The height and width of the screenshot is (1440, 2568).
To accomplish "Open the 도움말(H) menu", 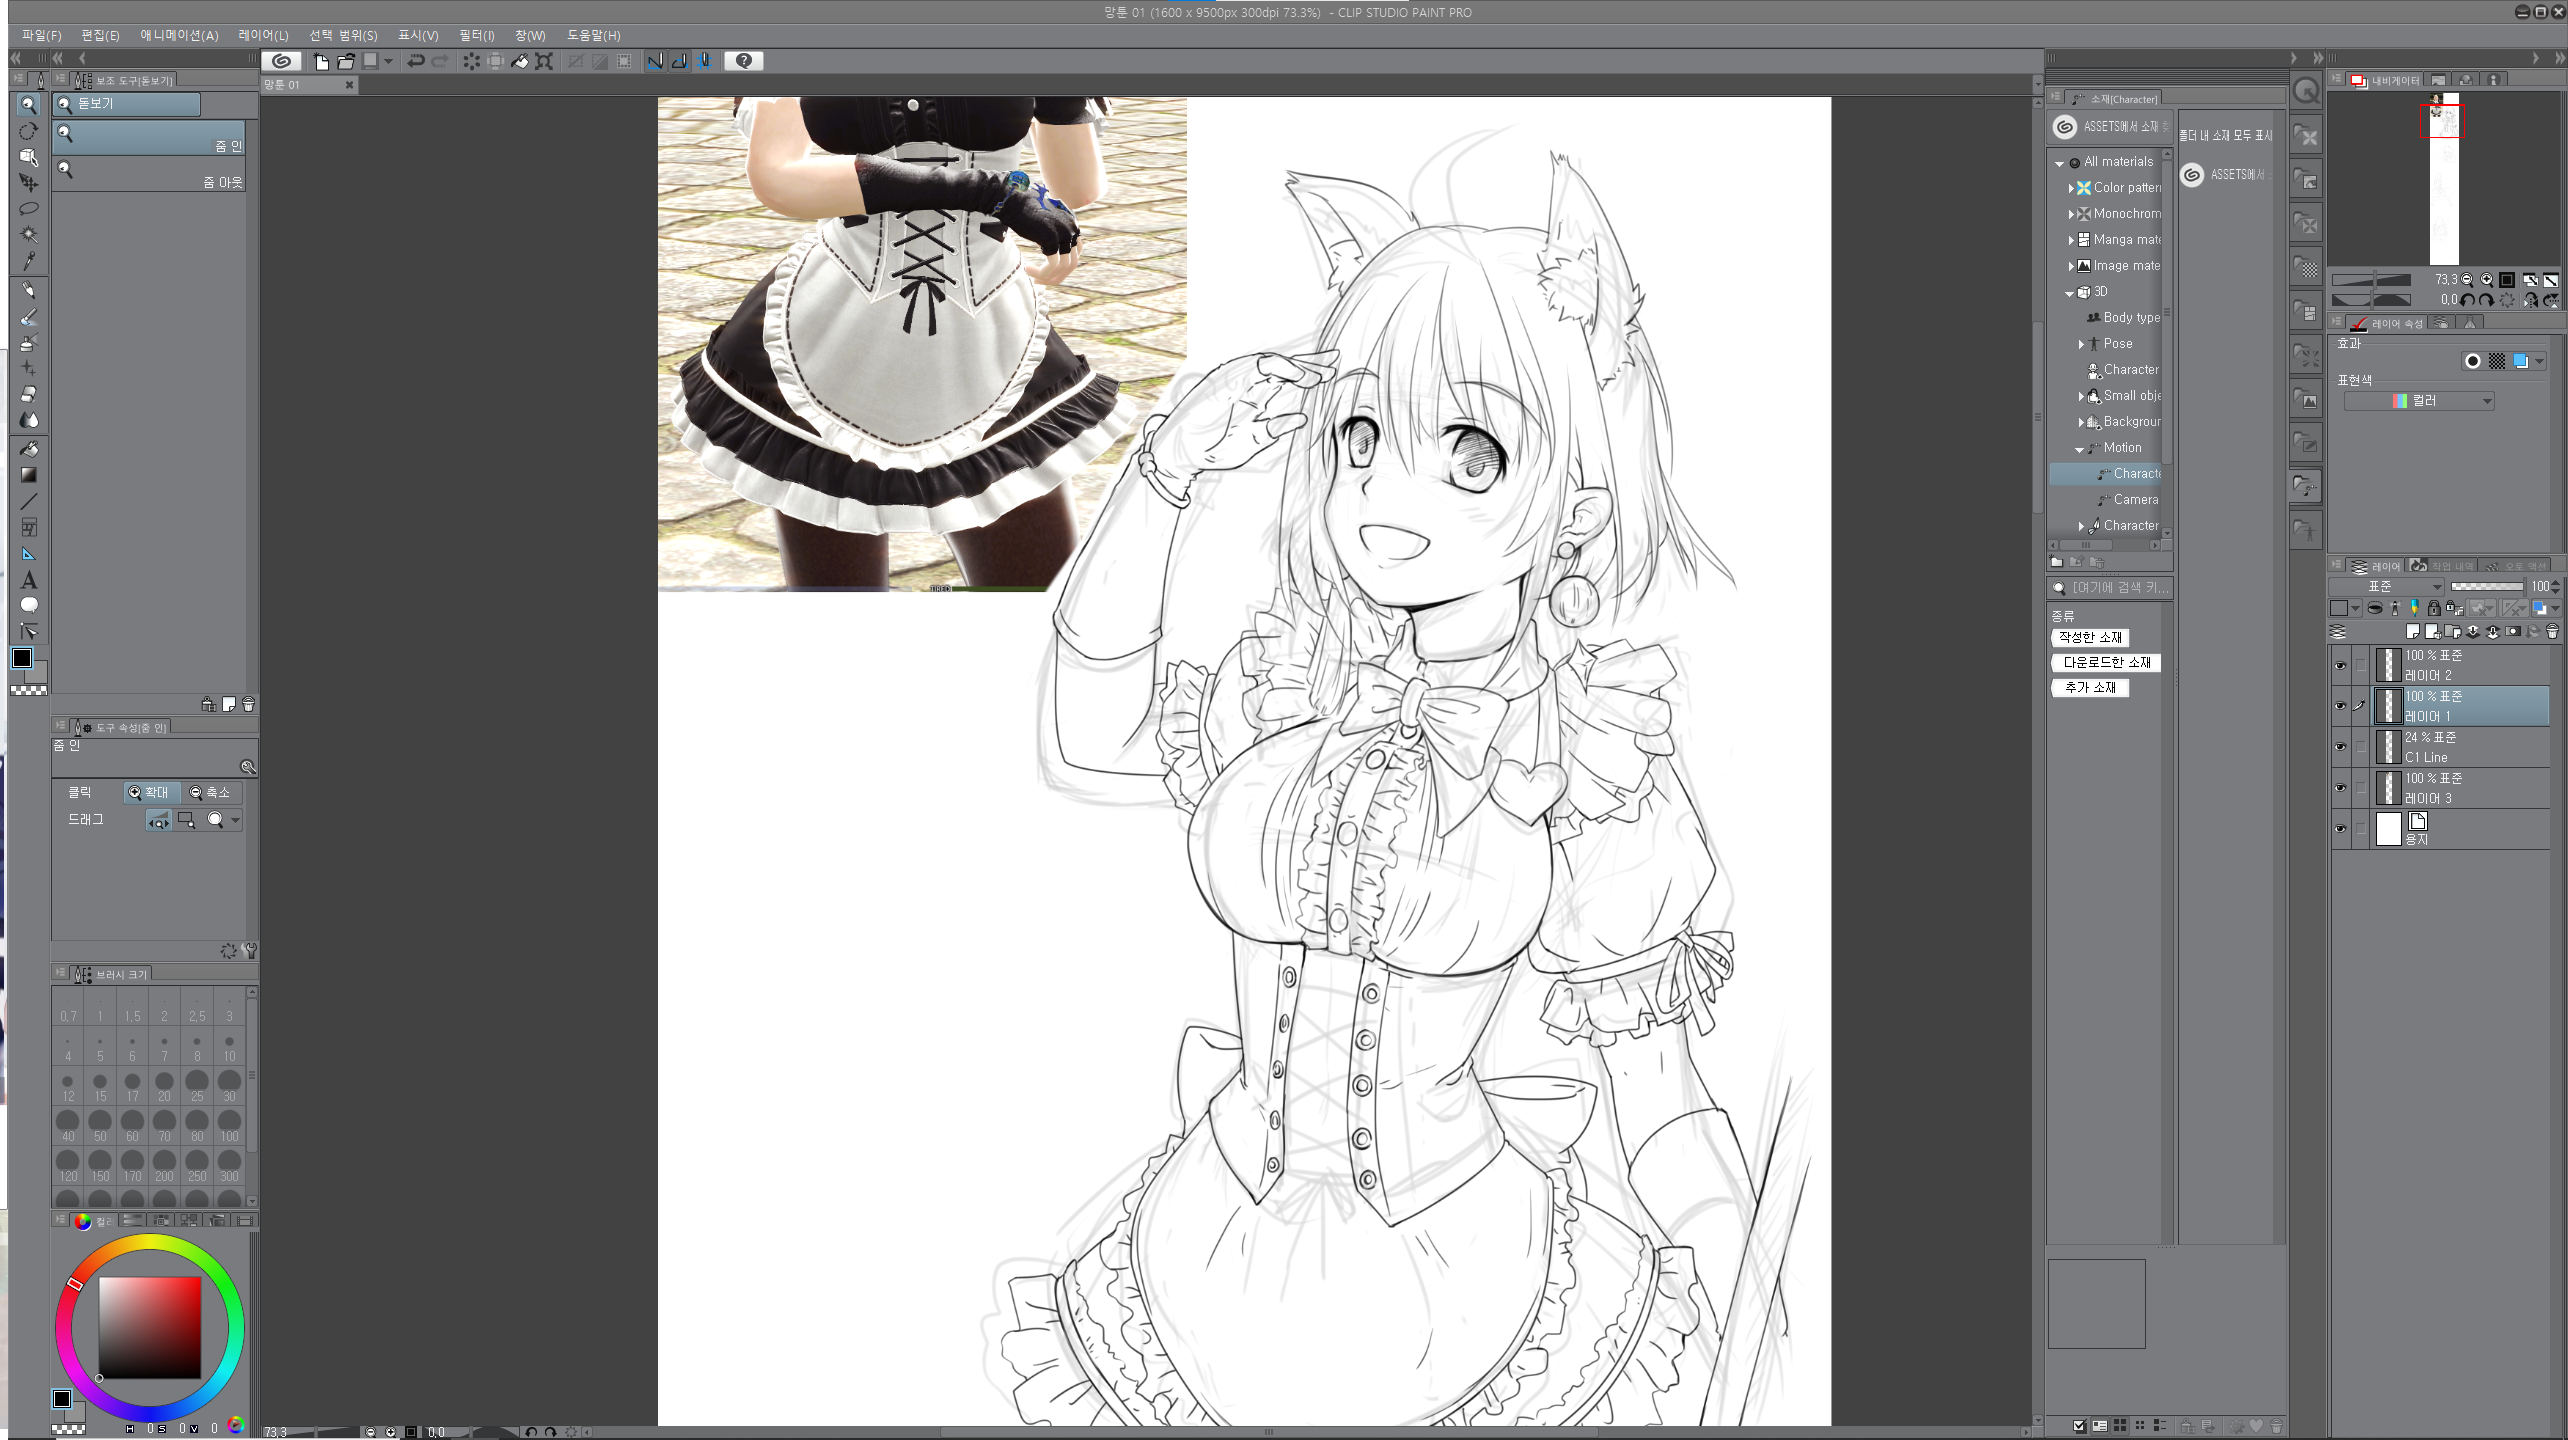I will click(593, 35).
